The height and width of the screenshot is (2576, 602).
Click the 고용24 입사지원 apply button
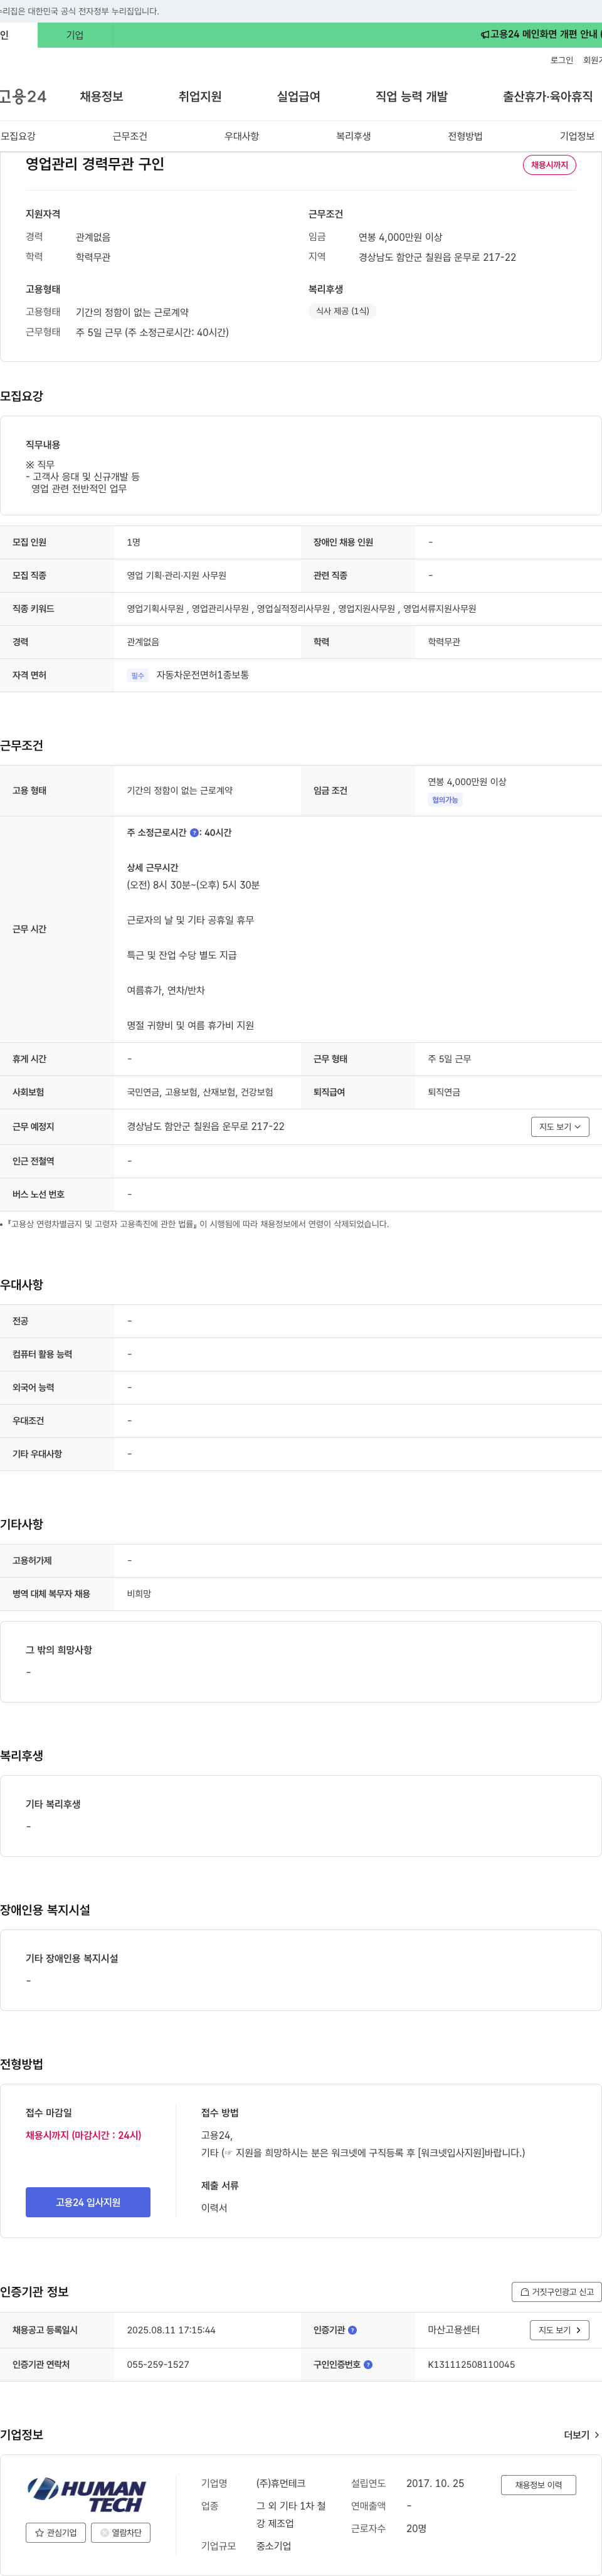(x=88, y=2202)
